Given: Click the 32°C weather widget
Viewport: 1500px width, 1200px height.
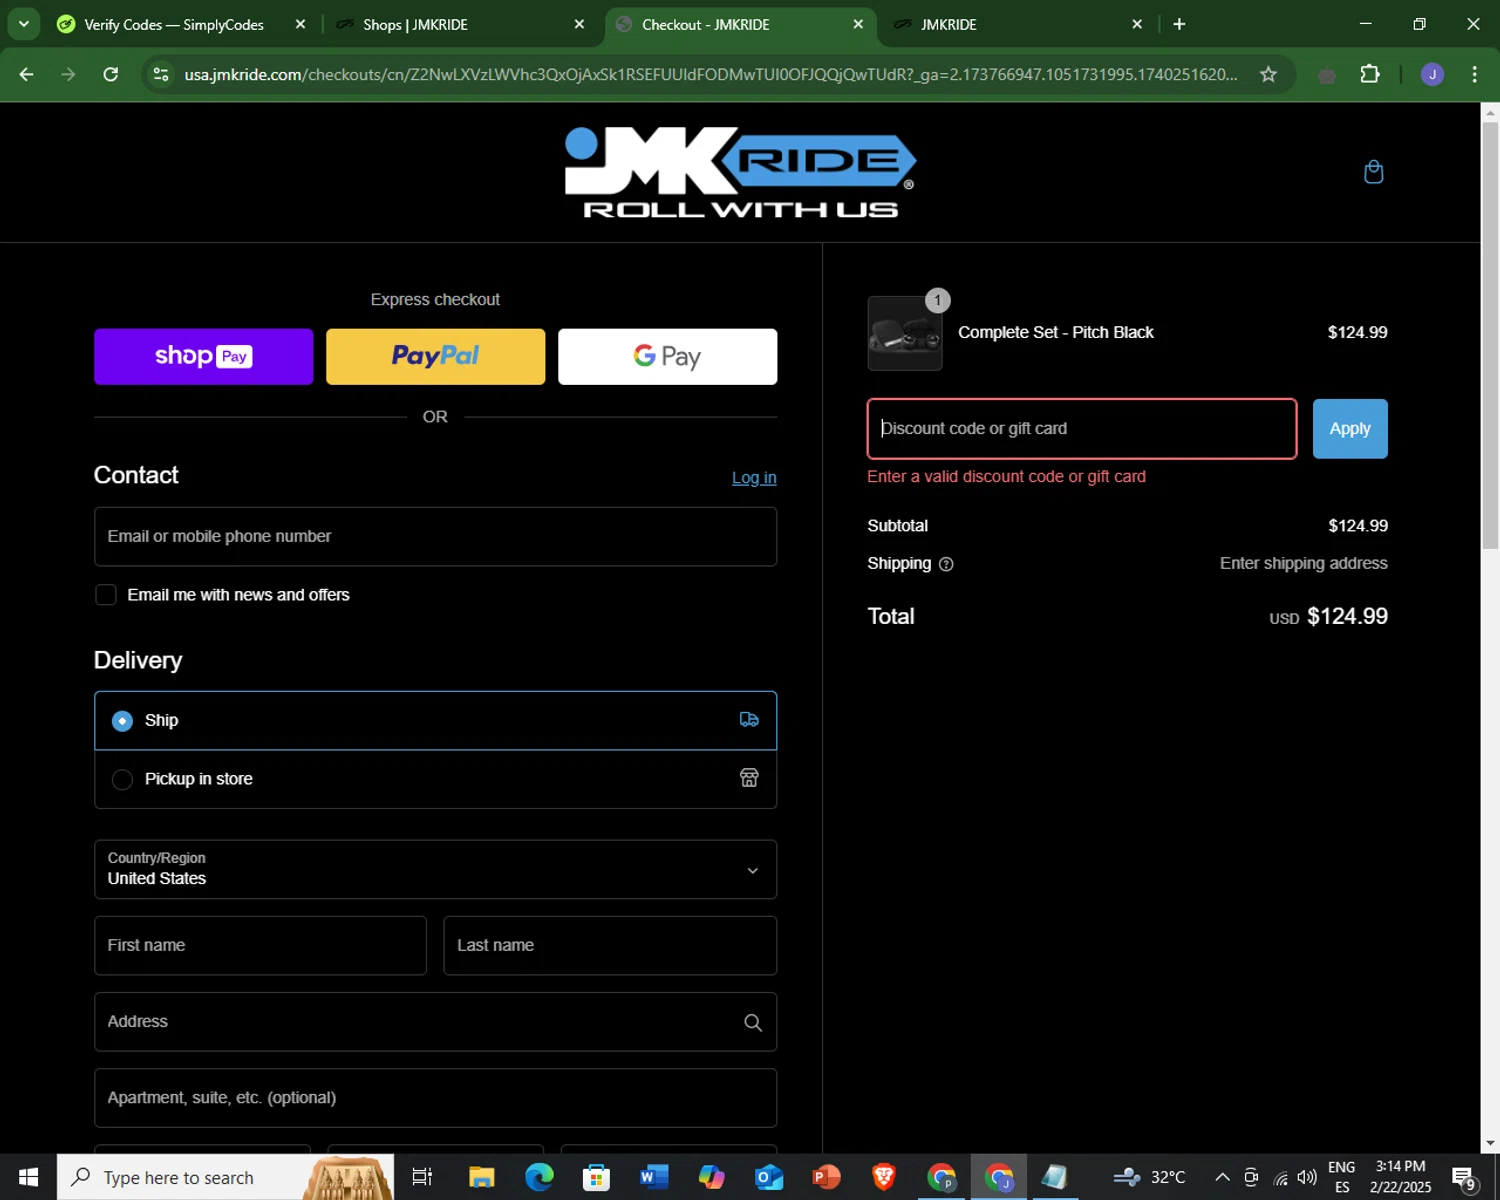Looking at the screenshot, I should pos(1150,1177).
